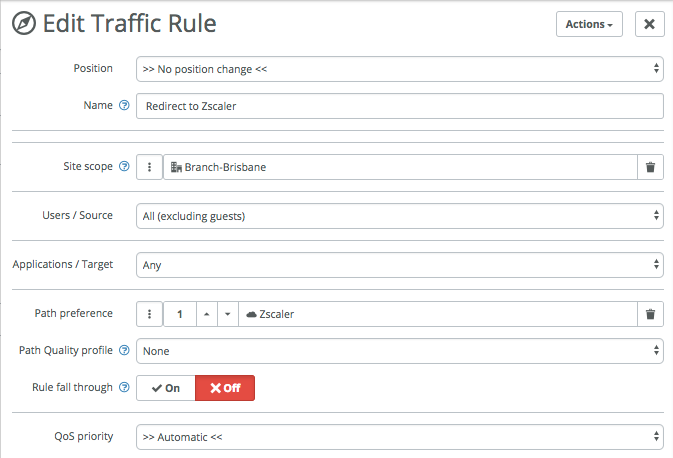The width and height of the screenshot is (673, 458).
Task: Click the Name text field
Action: coord(400,106)
